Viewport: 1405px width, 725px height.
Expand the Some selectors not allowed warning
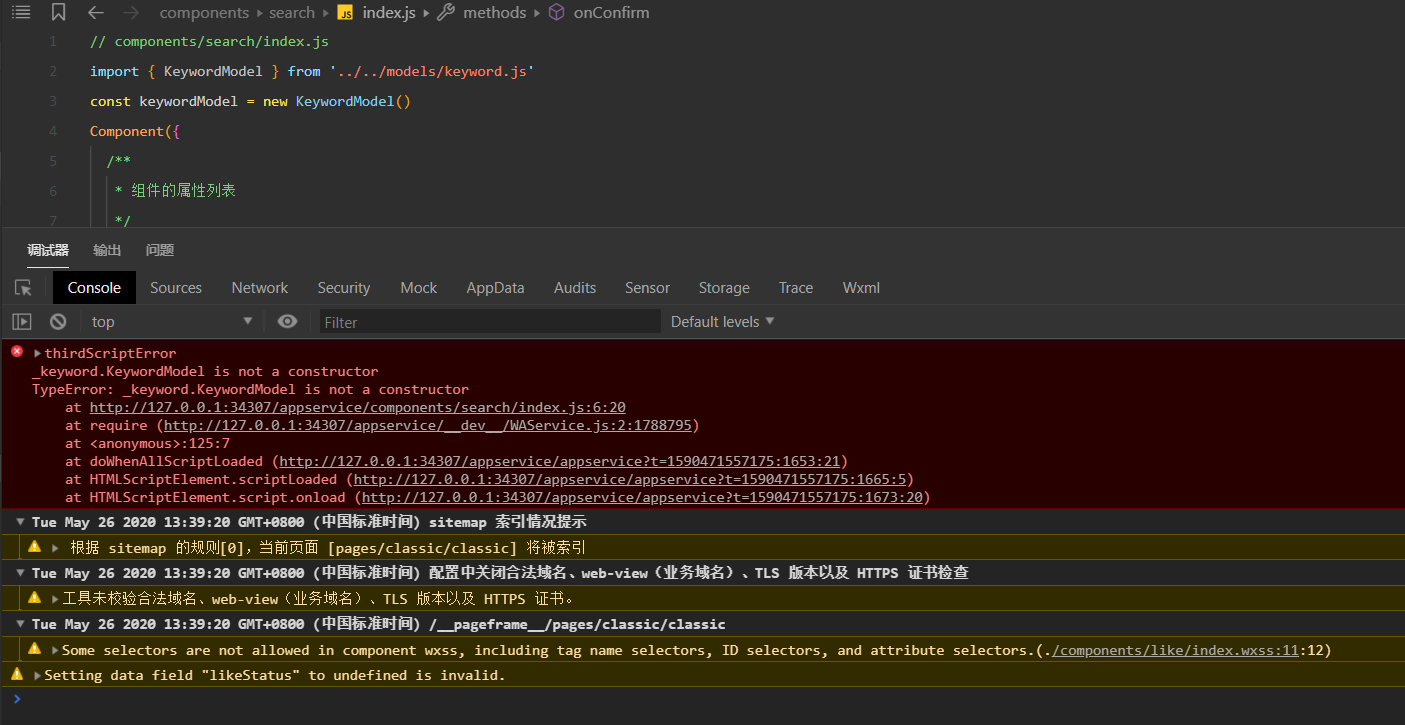point(55,650)
